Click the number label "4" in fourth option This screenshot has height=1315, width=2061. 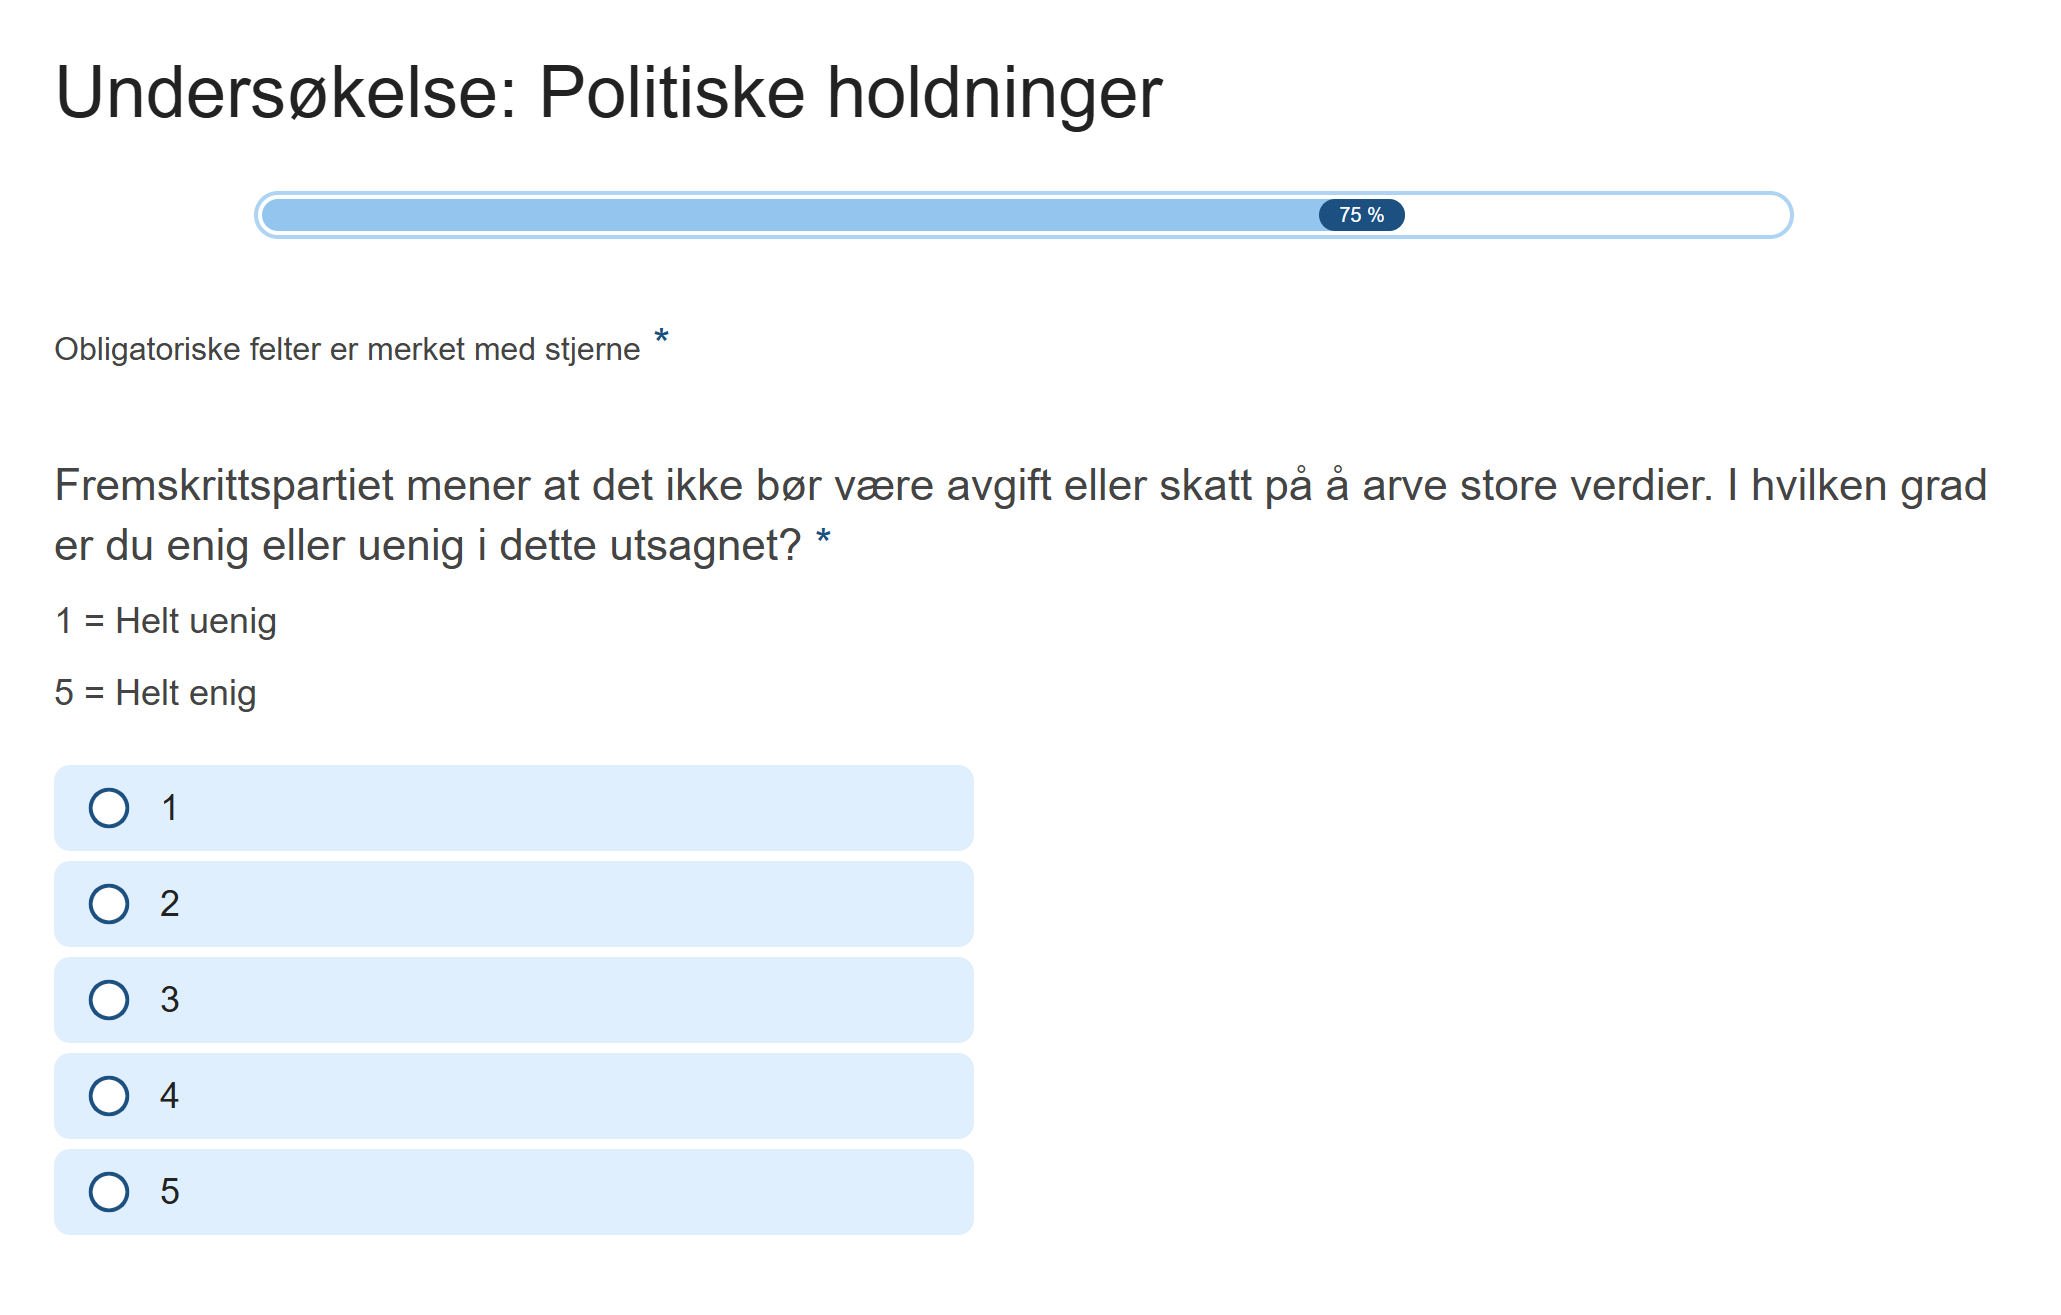pyautogui.click(x=170, y=1096)
